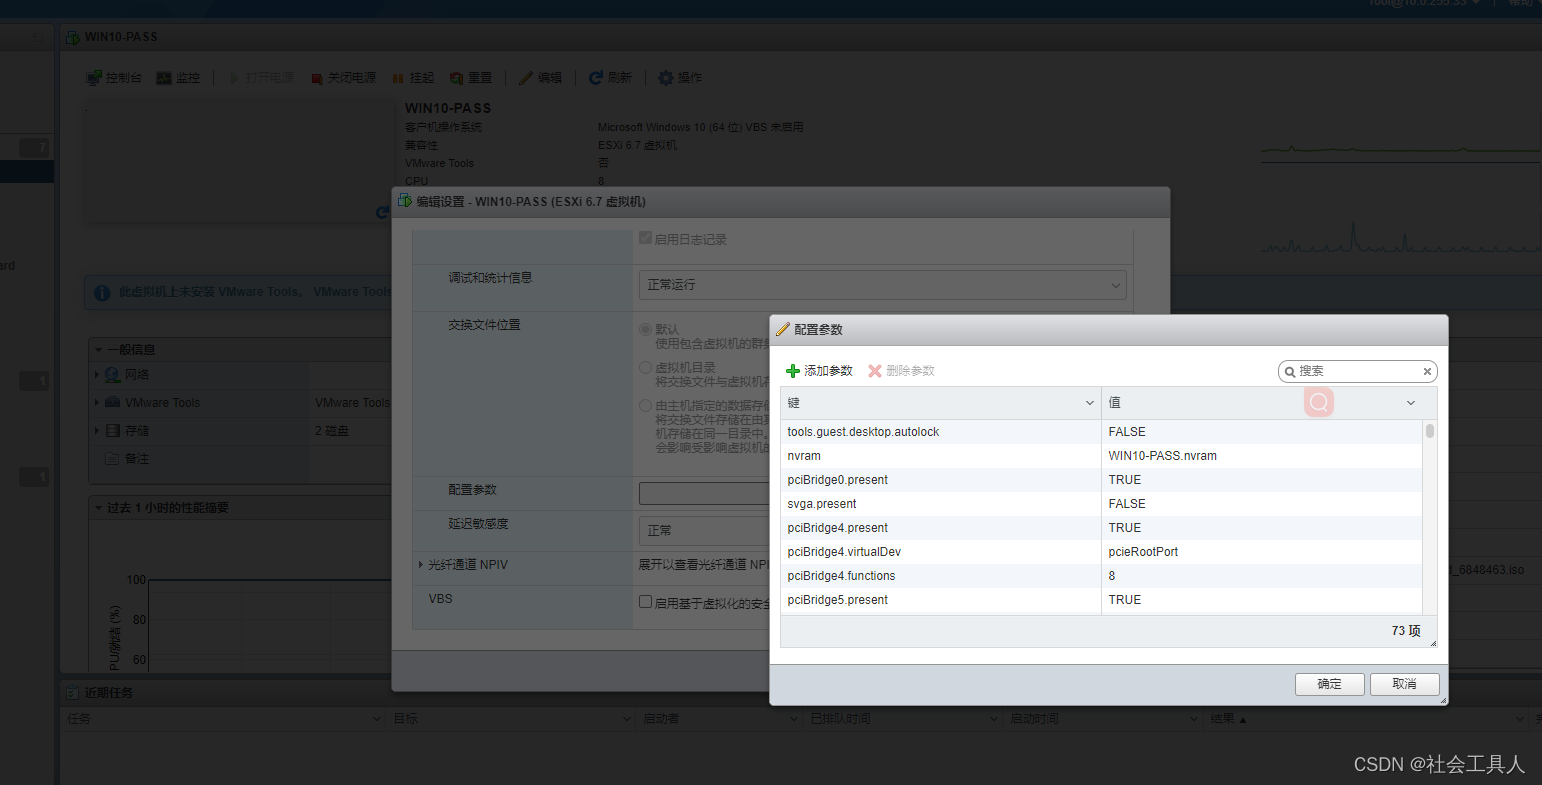1542x785 pixels.
Task: Click the parameter search input field
Action: point(1358,372)
